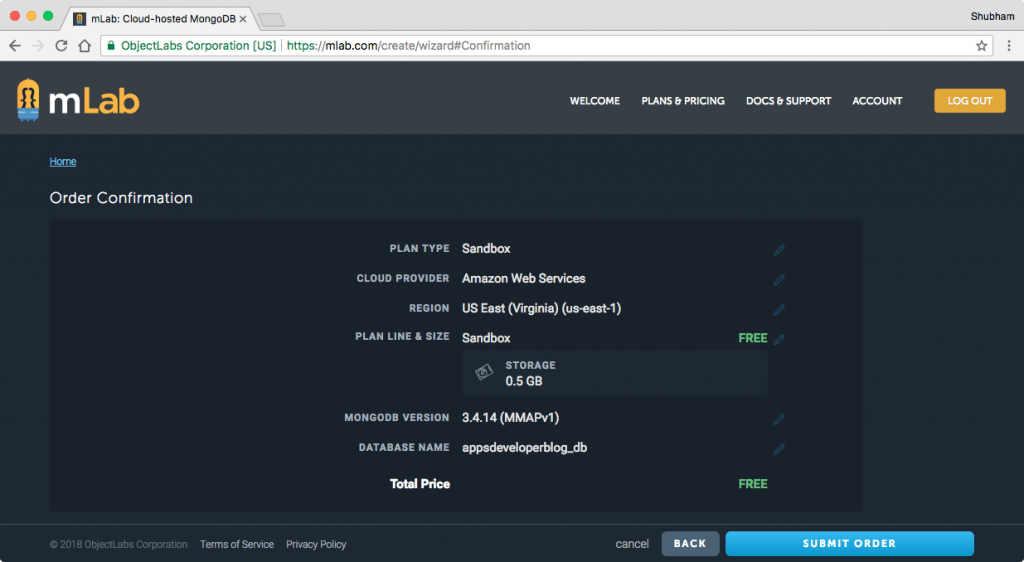
Task: Edit the MongoDB Version pencil icon
Action: pos(779,419)
